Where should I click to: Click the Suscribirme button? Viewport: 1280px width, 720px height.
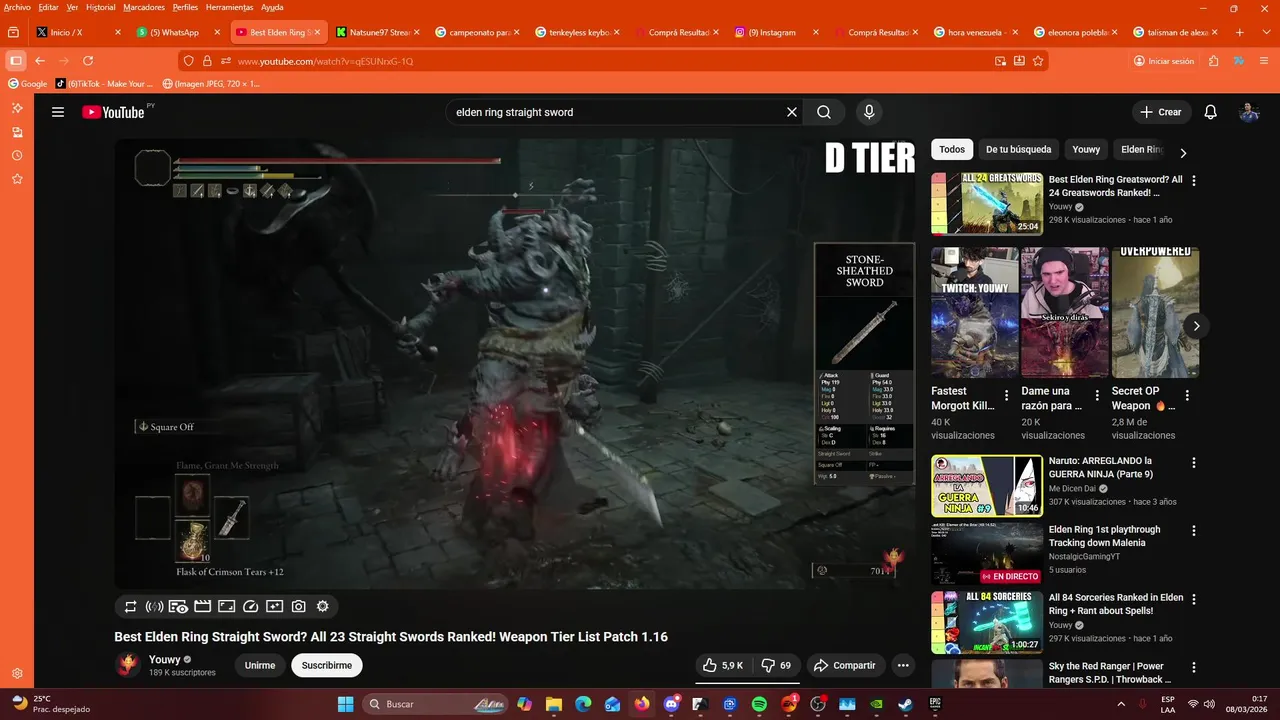pyautogui.click(x=327, y=665)
